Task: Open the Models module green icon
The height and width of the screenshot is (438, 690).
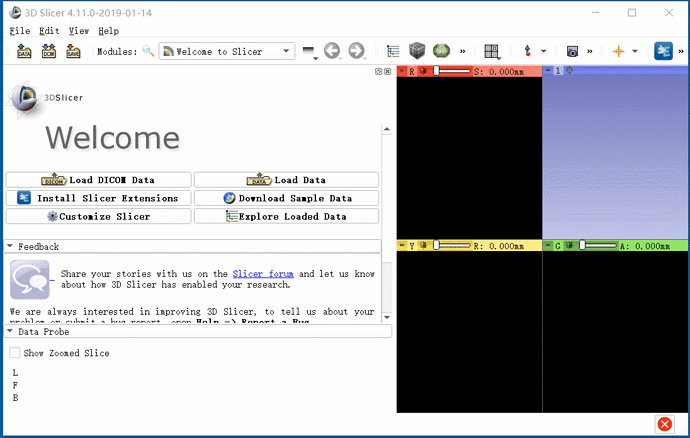Action: pyautogui.click(x=441, y=51)
